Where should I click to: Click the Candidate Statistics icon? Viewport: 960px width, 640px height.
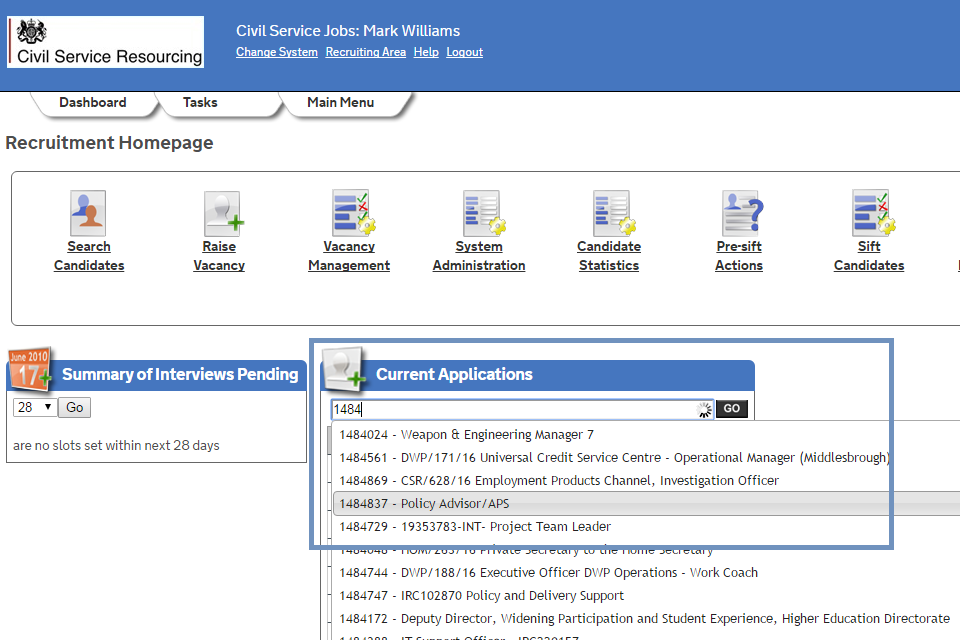(609, 213)
